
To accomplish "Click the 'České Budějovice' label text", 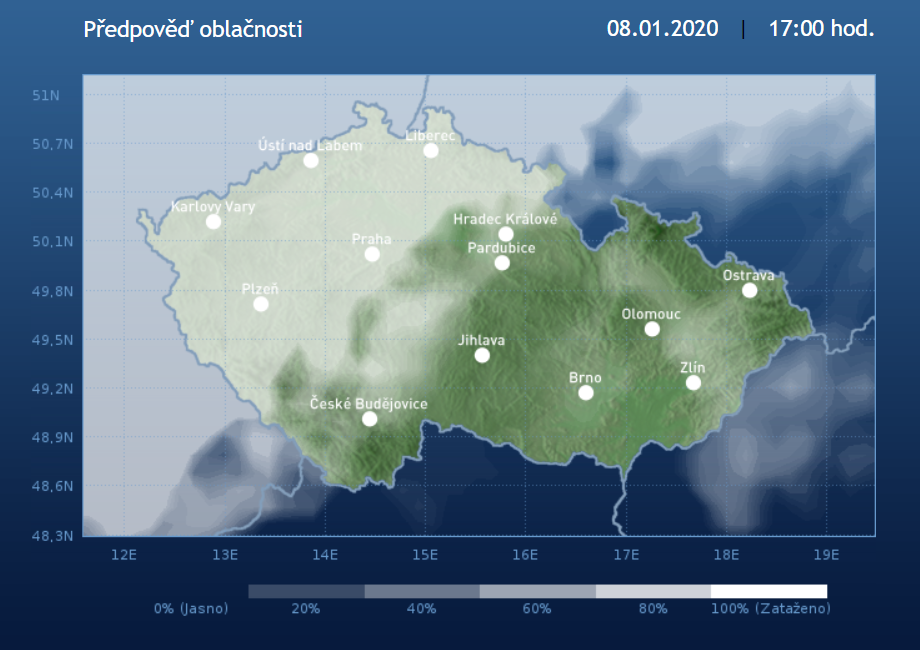I will tap(368, 404).
